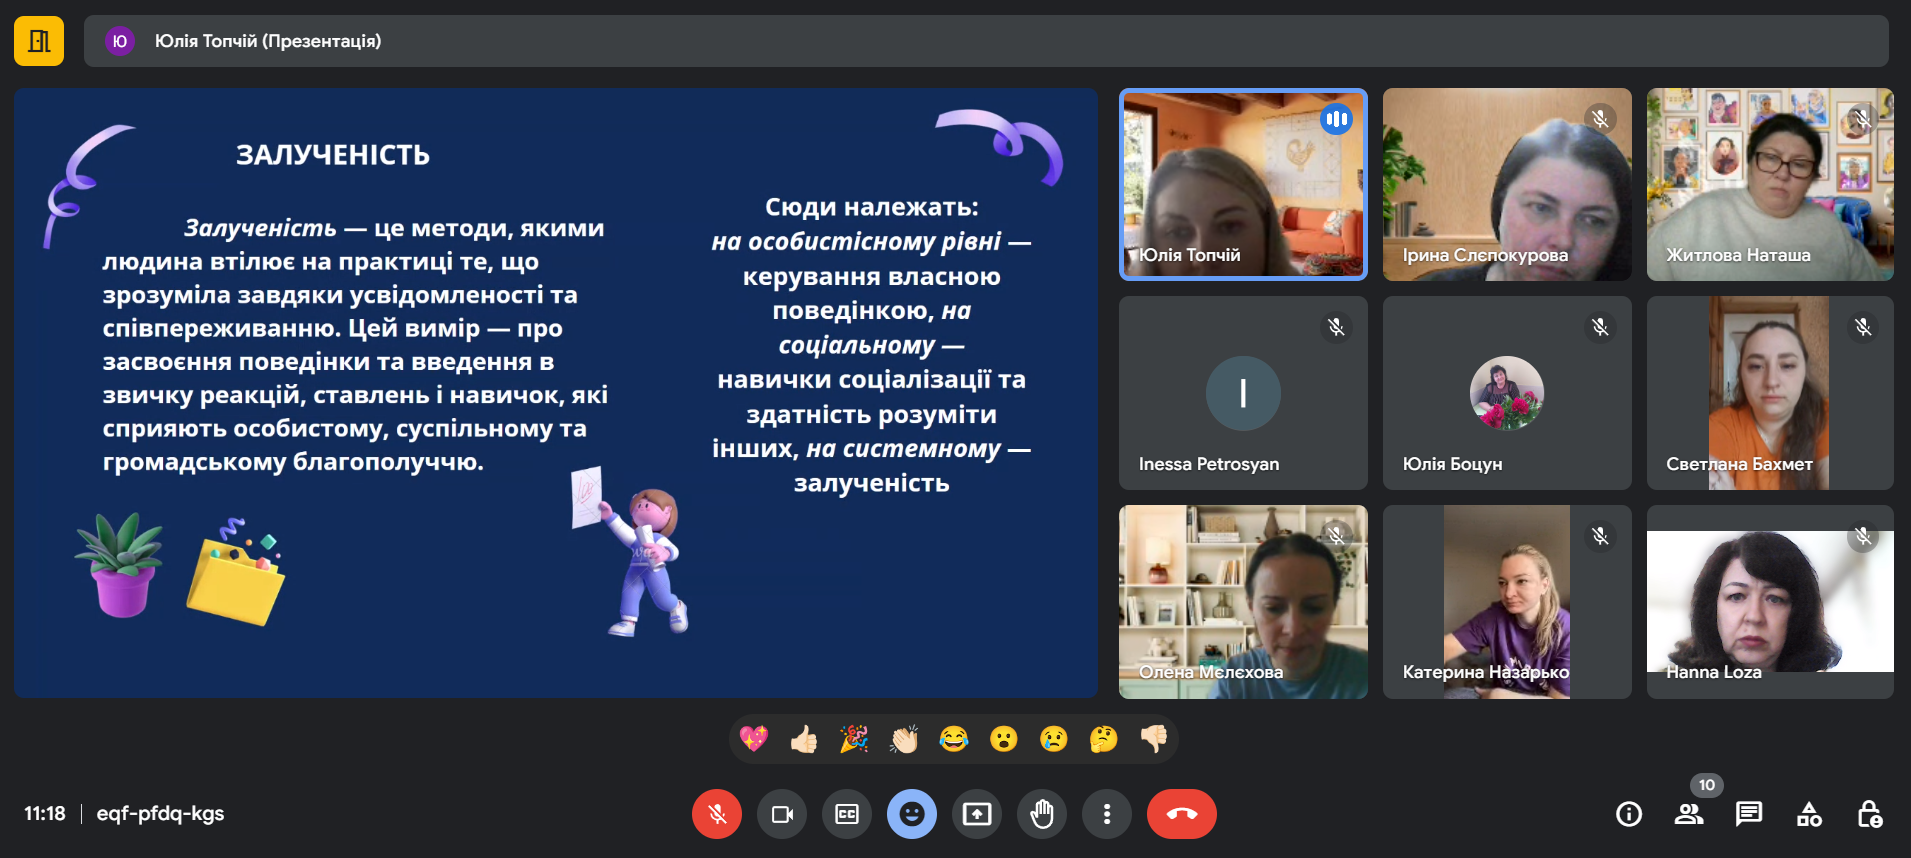Open meeting details info icon
The image size is (1911, 858).
point(1629,814)
